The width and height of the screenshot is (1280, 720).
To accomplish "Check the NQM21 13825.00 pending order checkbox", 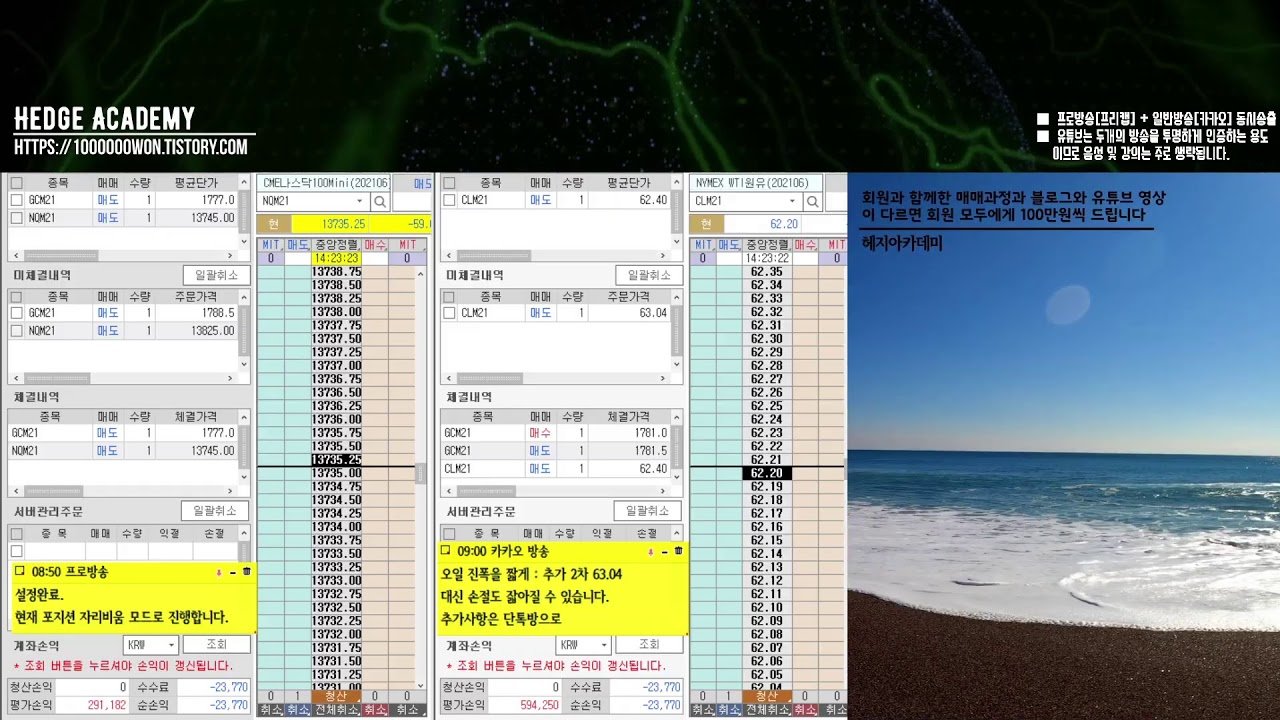I will pos(16,330).
